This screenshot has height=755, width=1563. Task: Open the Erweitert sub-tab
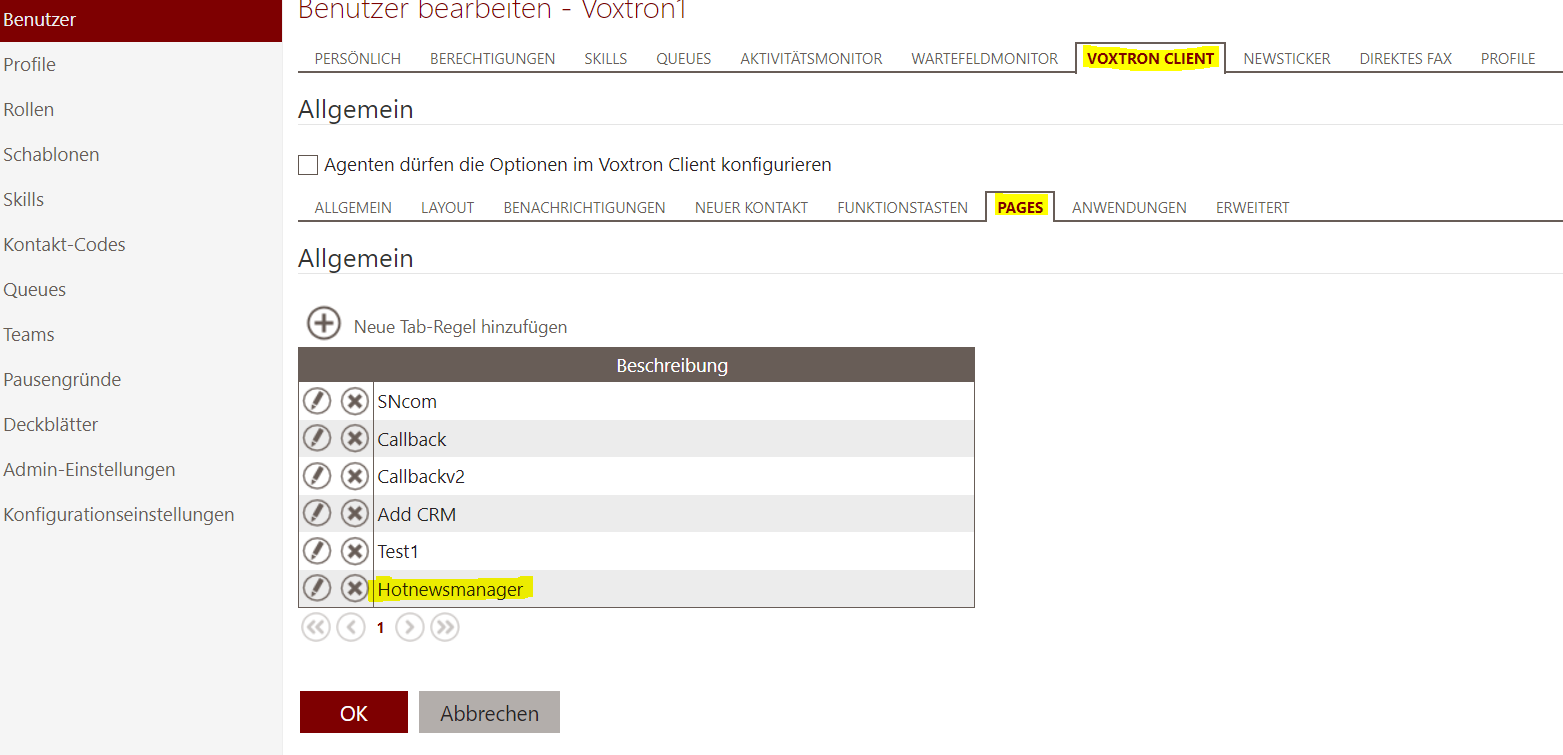(1252, 208)
